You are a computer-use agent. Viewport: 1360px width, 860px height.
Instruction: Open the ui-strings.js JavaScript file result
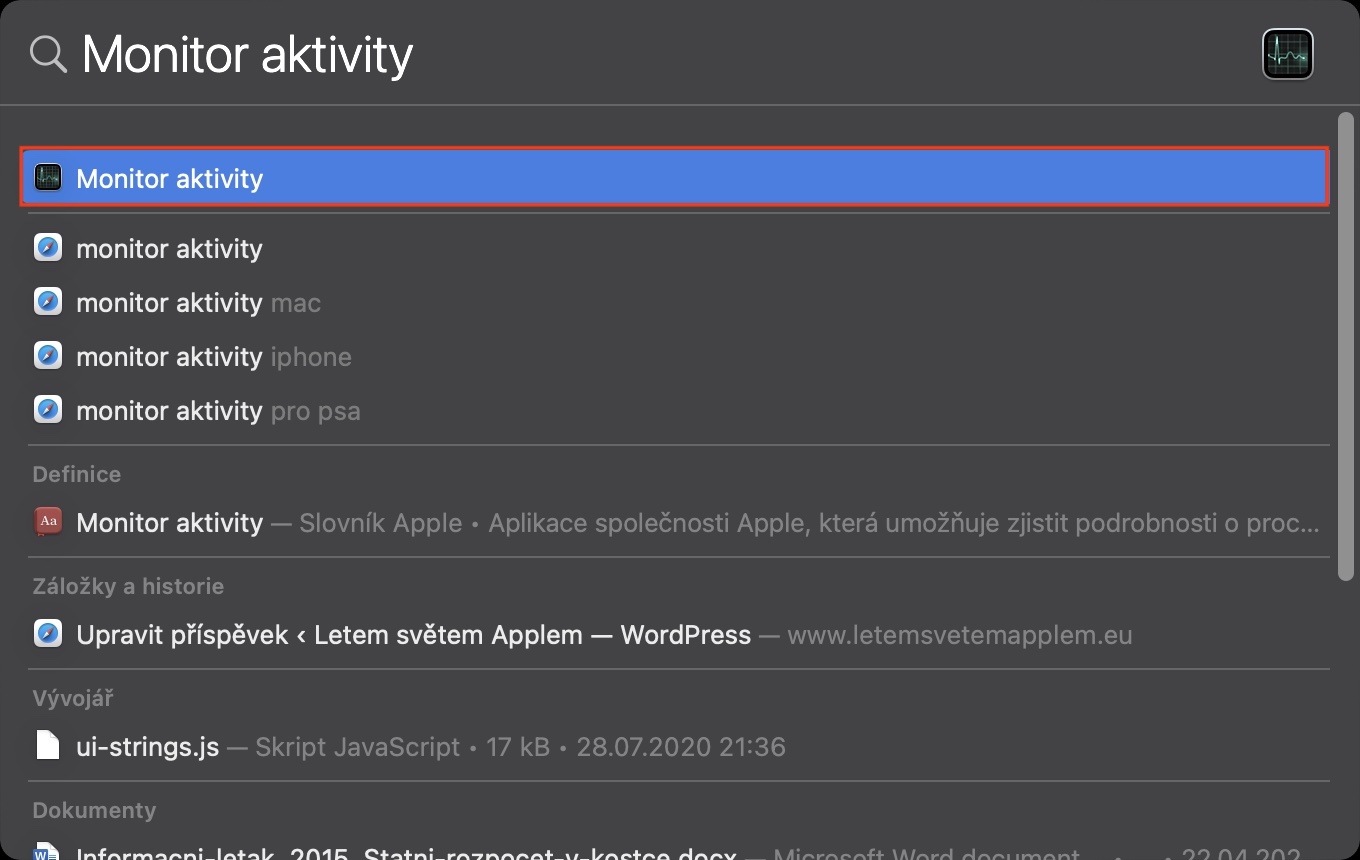click(148, 746)
